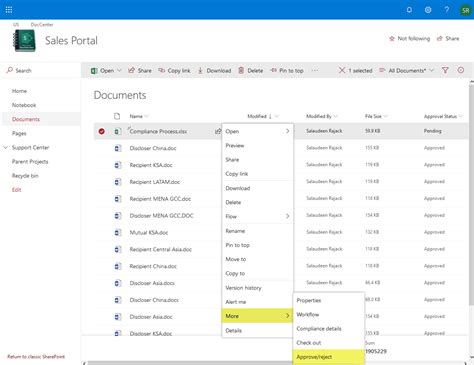Click Return to classic SharePoint link
474x365 pixels.
coord(36,357)
